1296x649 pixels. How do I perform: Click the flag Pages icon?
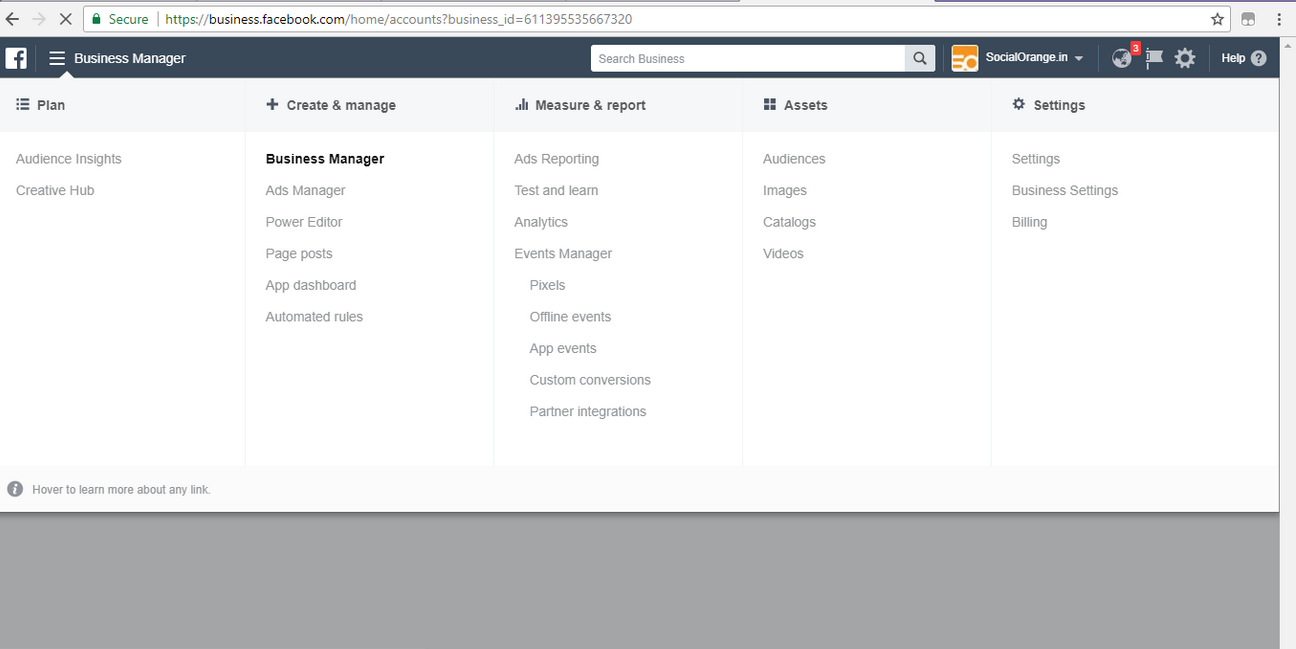pyautogui.click(x=1154, y=58)
